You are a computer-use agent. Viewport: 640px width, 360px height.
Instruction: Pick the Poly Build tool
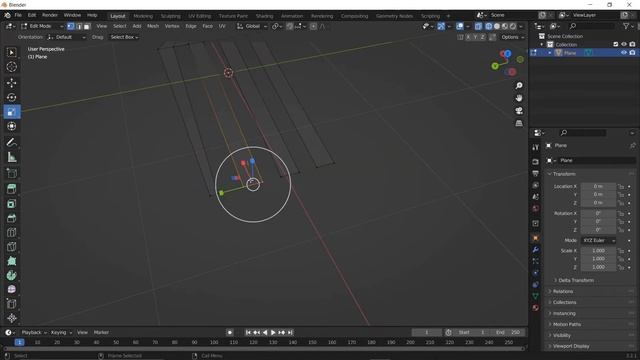(11, 261)
